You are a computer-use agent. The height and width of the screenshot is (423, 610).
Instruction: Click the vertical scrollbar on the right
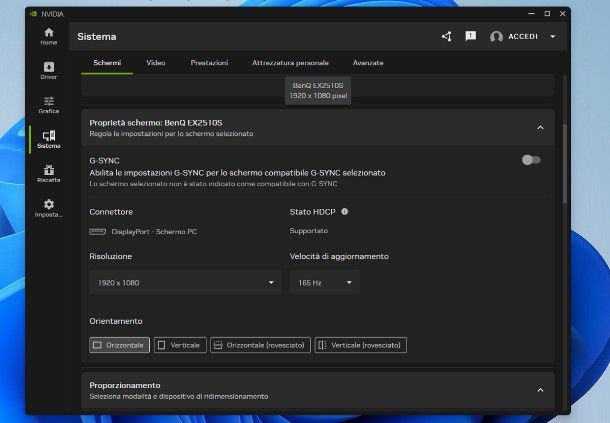click(564, 163)
